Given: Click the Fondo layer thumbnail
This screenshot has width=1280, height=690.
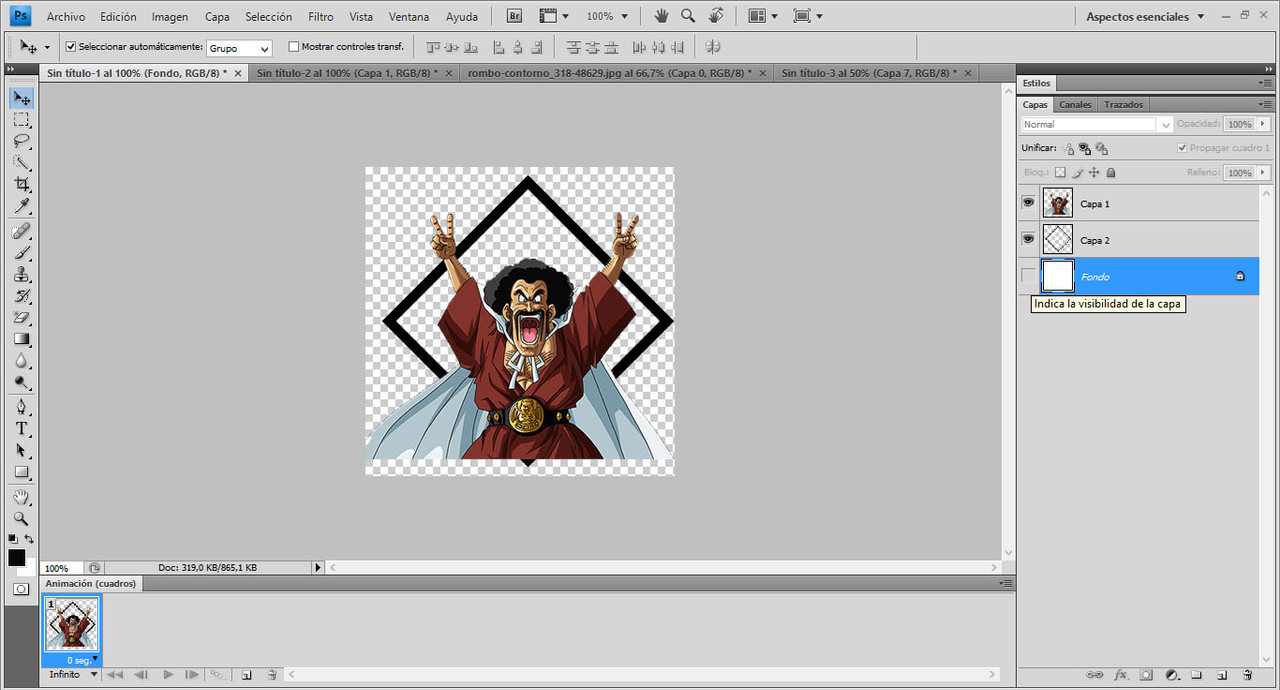Looking at the screenshot, I should (x=1057, y=276).
